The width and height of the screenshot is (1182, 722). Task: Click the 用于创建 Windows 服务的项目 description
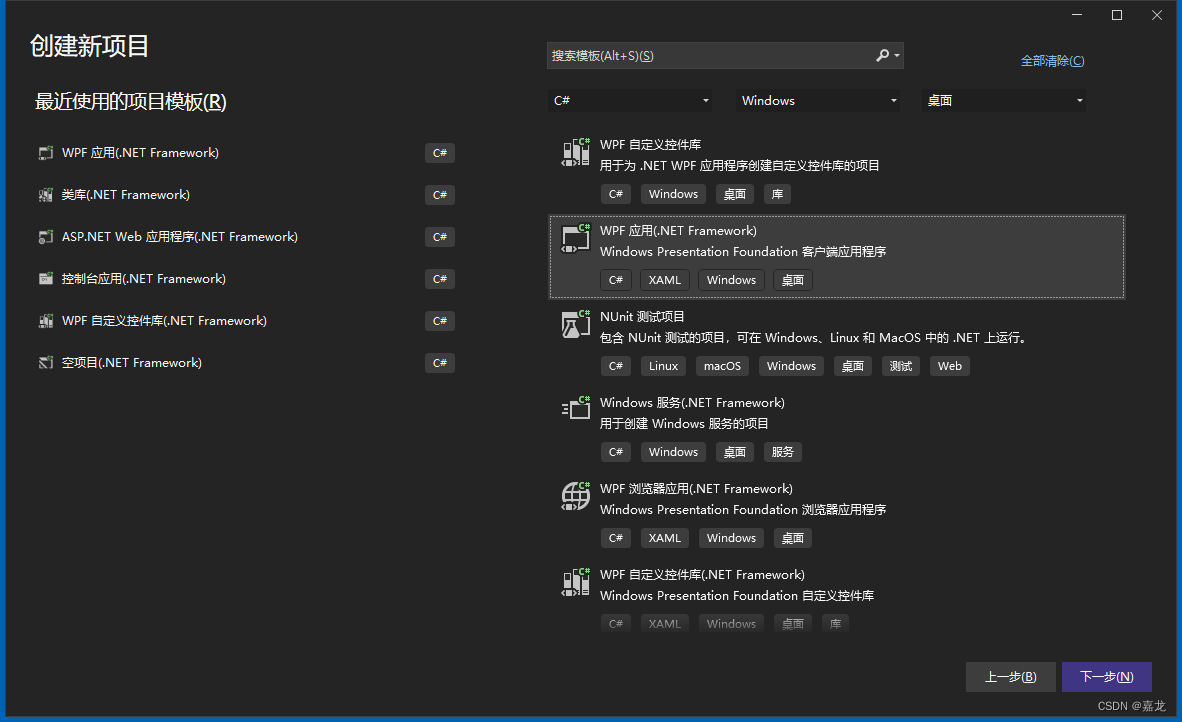point(684,424)
